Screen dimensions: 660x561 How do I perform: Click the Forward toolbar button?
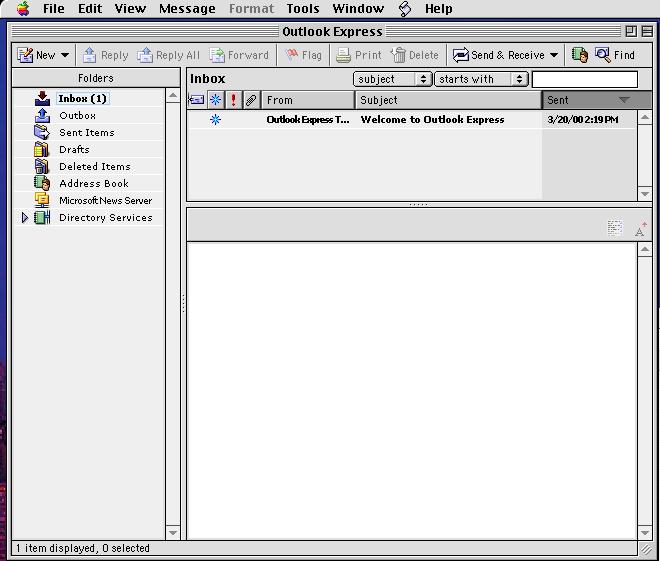239,55
